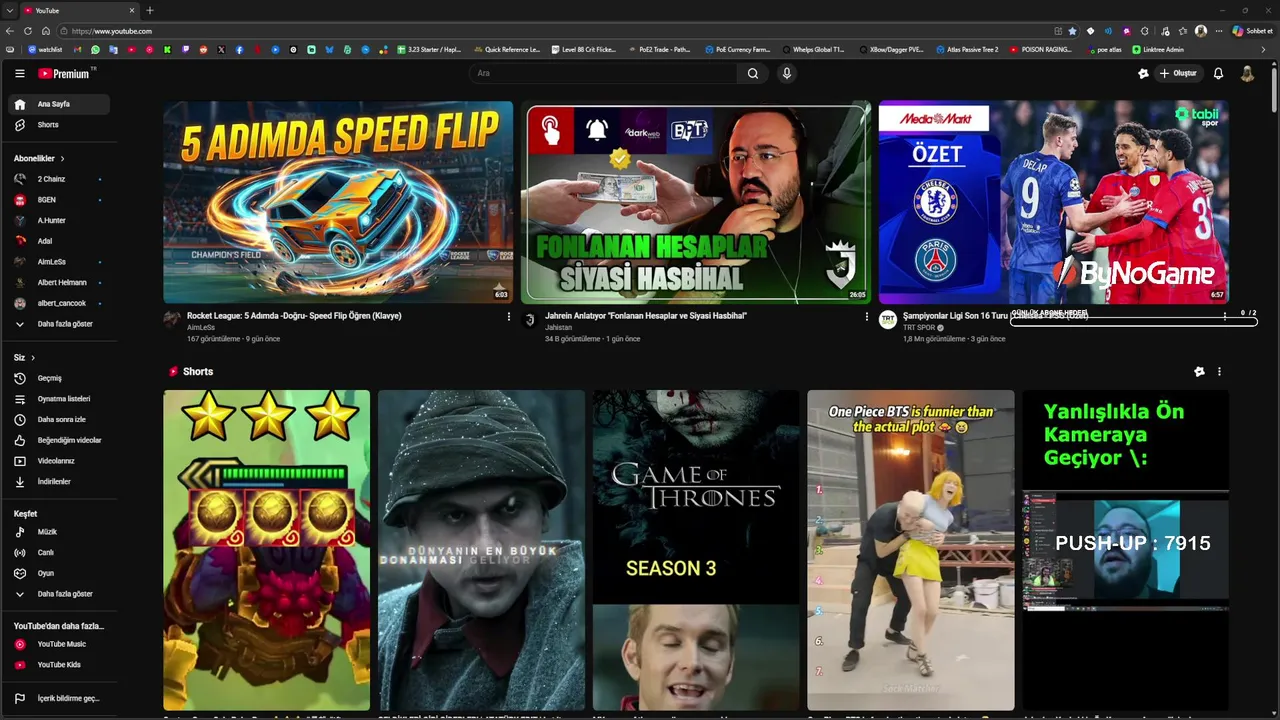Click the page vertical scrollbar

(1274, 90)
